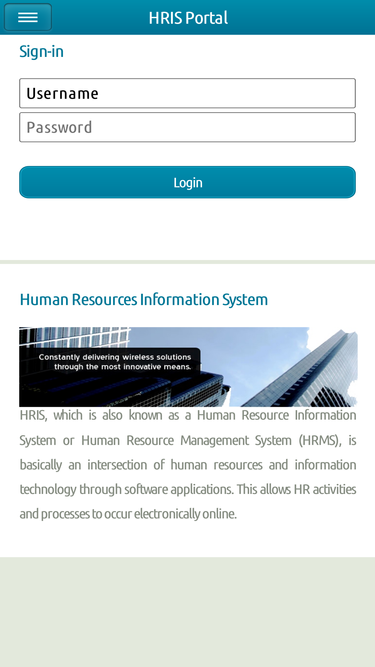
Task: Open the hamburger navigation menu
Action: [28, 17]
